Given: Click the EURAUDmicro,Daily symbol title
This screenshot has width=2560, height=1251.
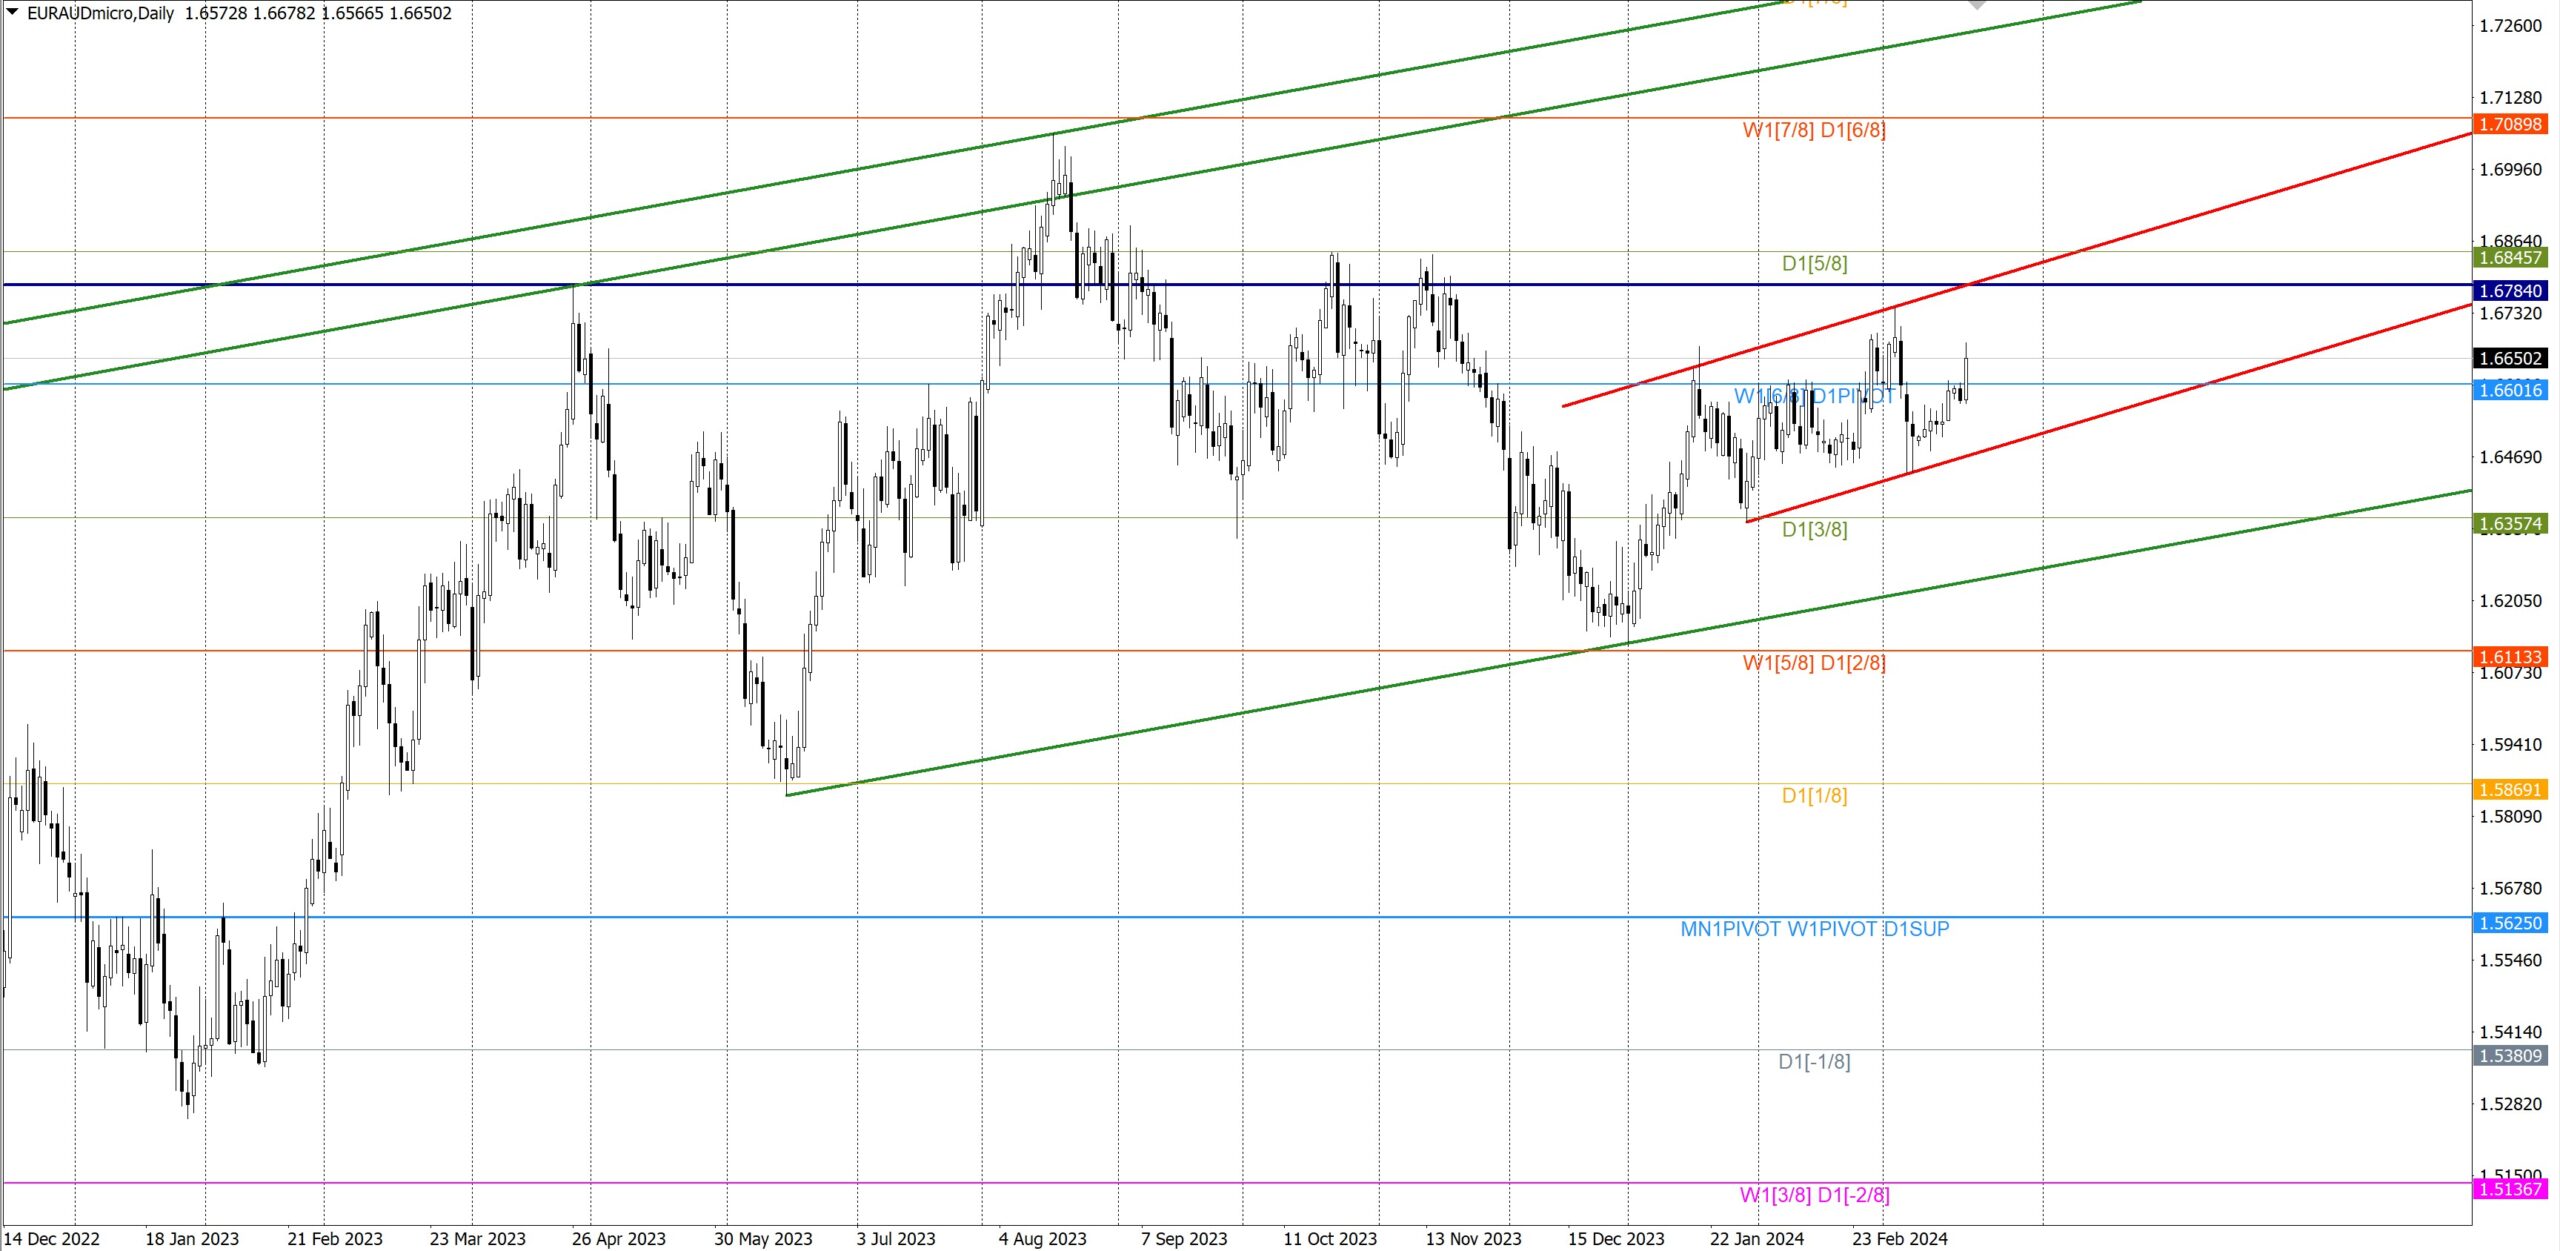Looking at the screenshot, I should click(100, 13).
